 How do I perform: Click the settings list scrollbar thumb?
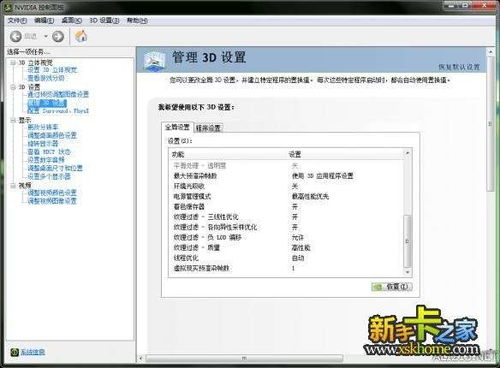pyautogui.click(x=407, y=241)
